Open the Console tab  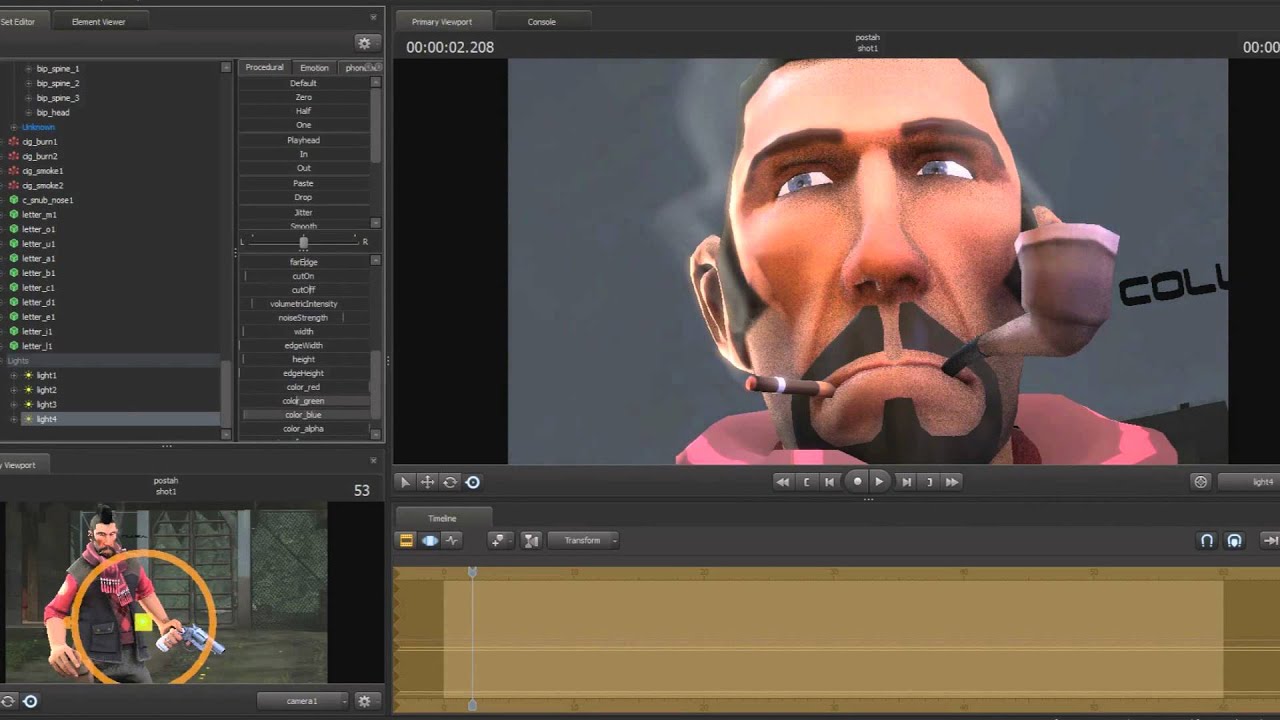tap(541, 21)
